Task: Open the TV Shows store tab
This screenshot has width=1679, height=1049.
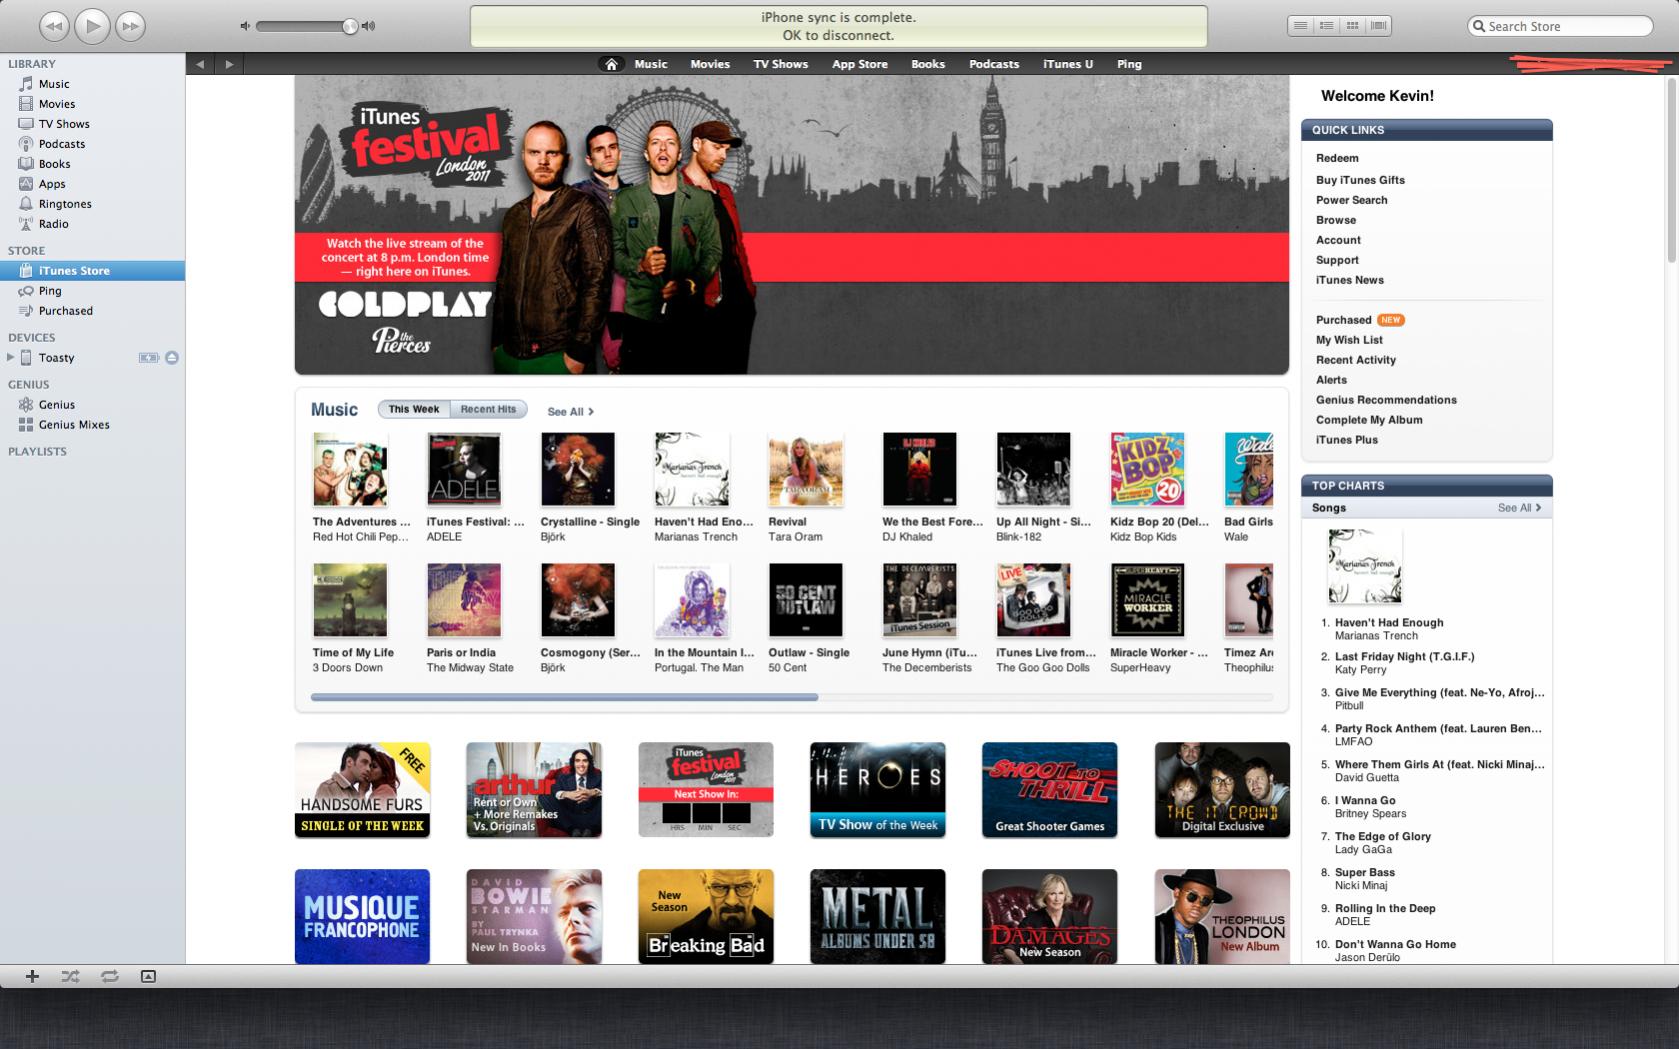Action: click(780, 64)
